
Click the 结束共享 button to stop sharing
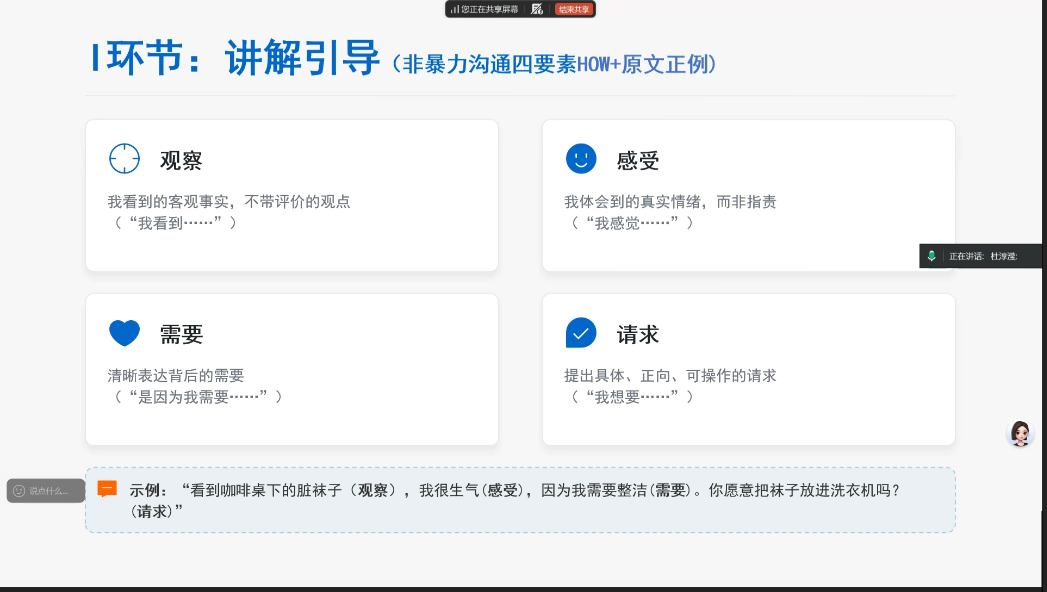tap(574, 9)
